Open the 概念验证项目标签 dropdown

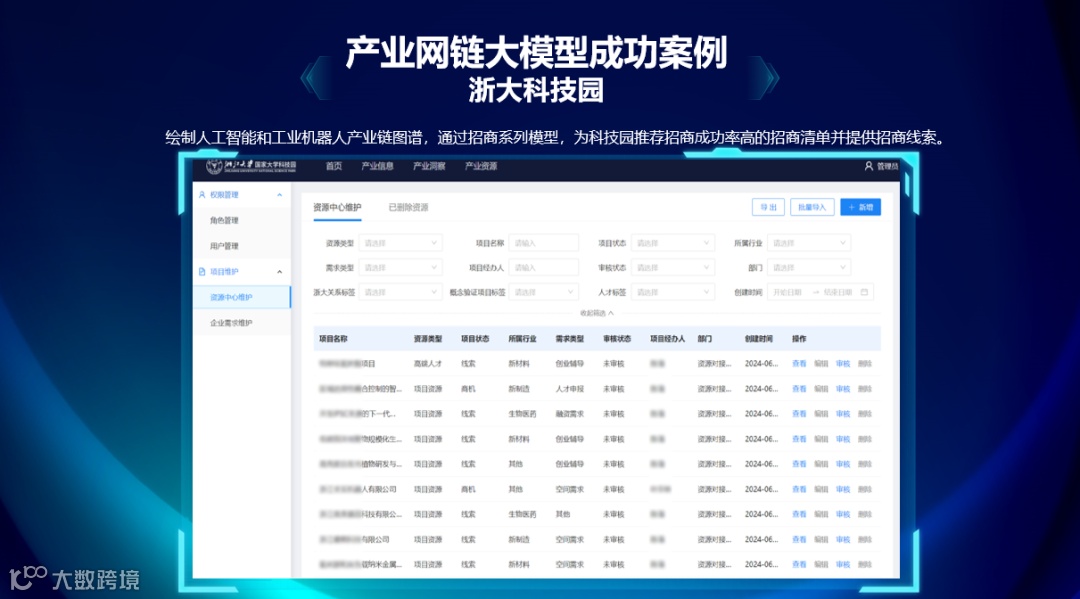tap(543, 293)
